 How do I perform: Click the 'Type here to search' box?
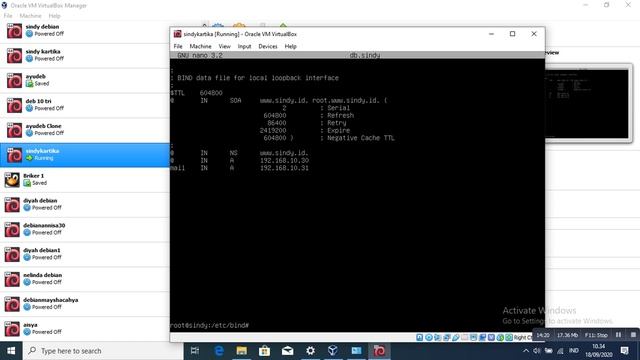[103, 351]
